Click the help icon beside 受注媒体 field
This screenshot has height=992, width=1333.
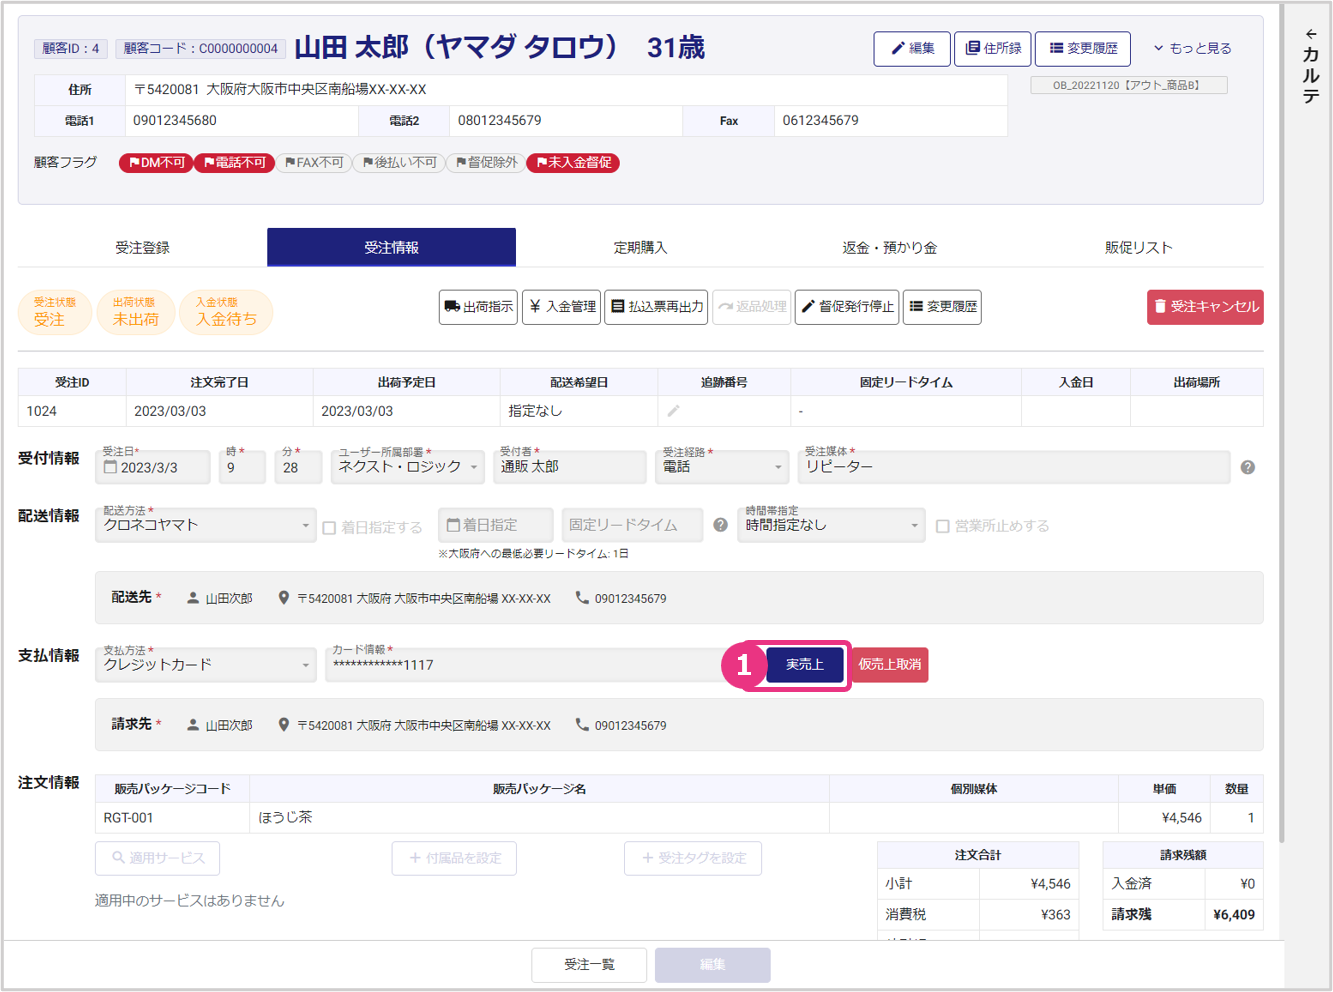[x=1247, y=467]
